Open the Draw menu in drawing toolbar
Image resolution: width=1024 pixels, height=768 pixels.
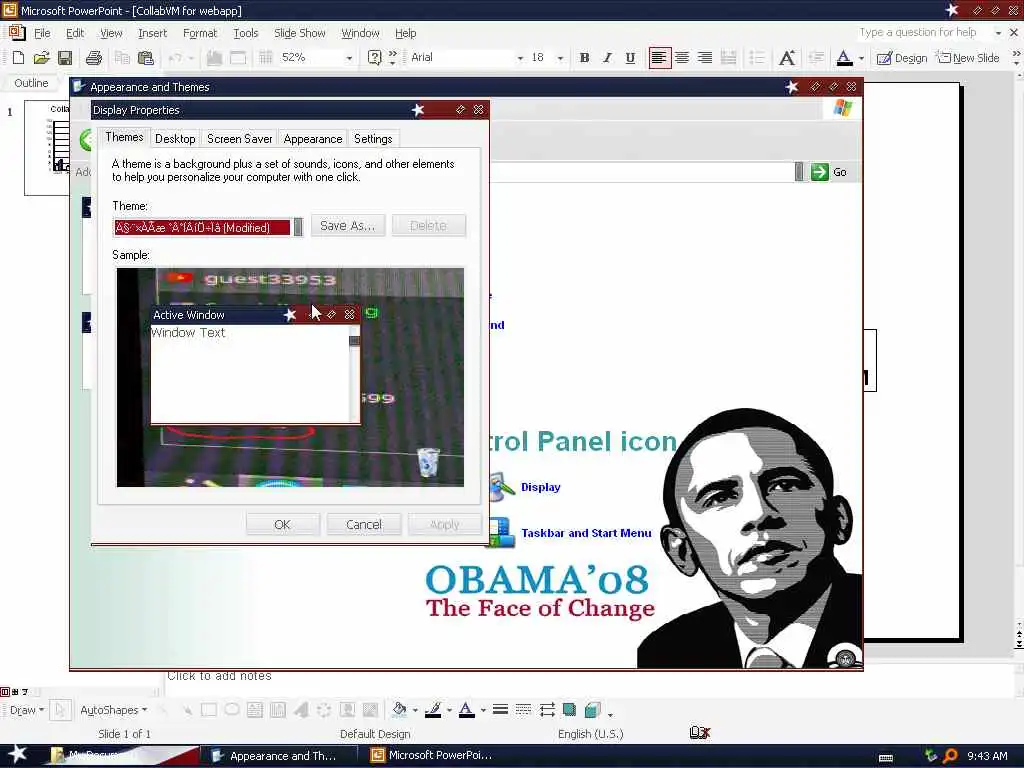[26, 710]
